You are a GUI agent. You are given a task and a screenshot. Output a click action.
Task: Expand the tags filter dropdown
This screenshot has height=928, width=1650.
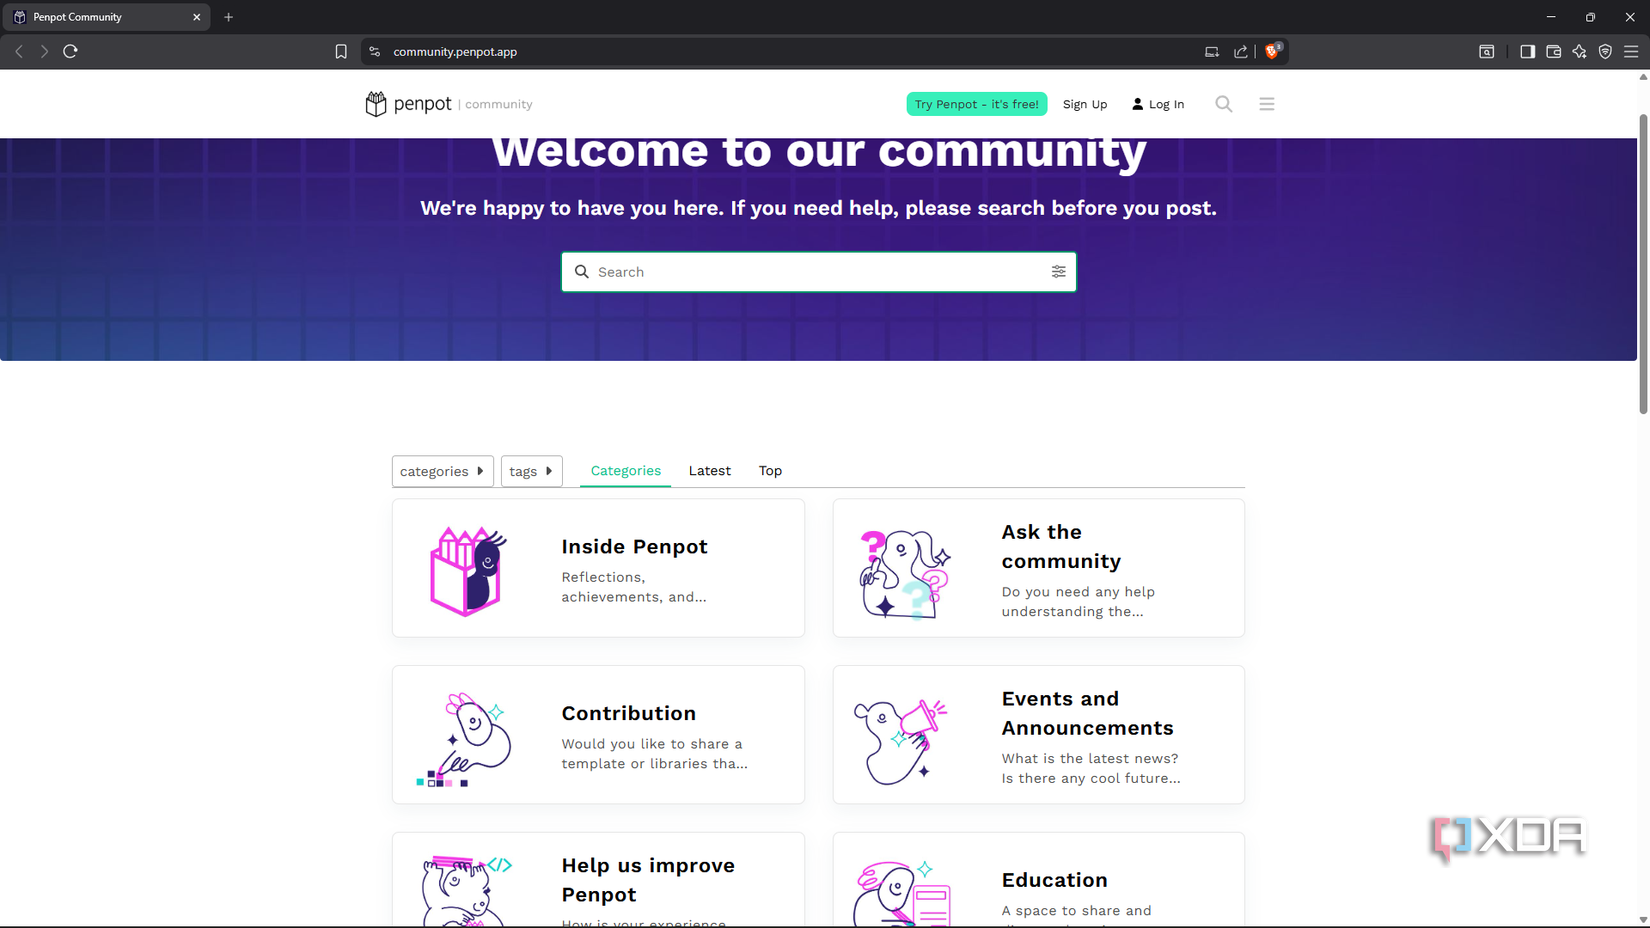(x=531, y=471)
